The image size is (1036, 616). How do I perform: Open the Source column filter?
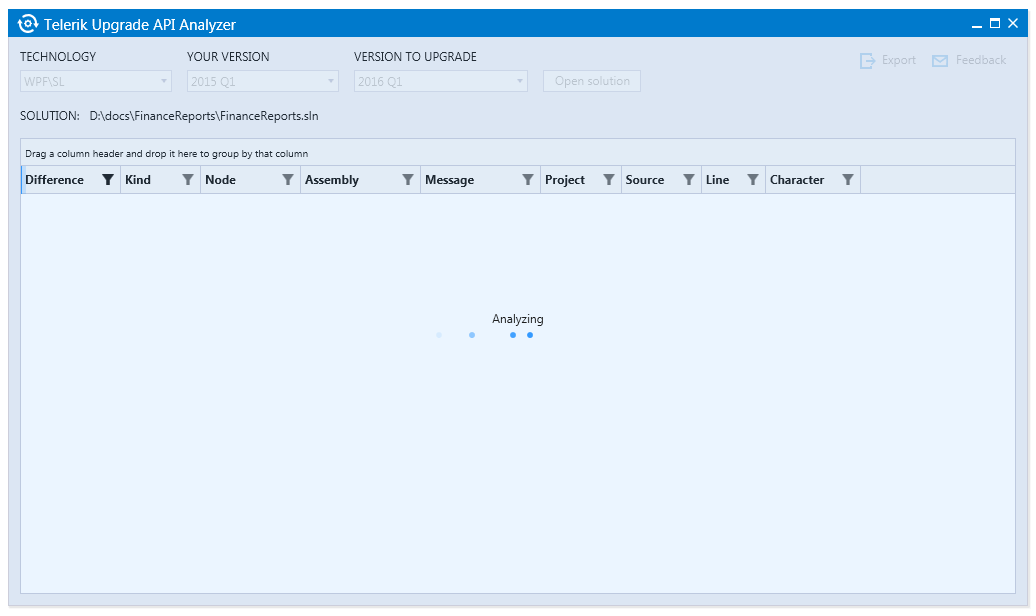pyautogui.click(x=688, y=180)
